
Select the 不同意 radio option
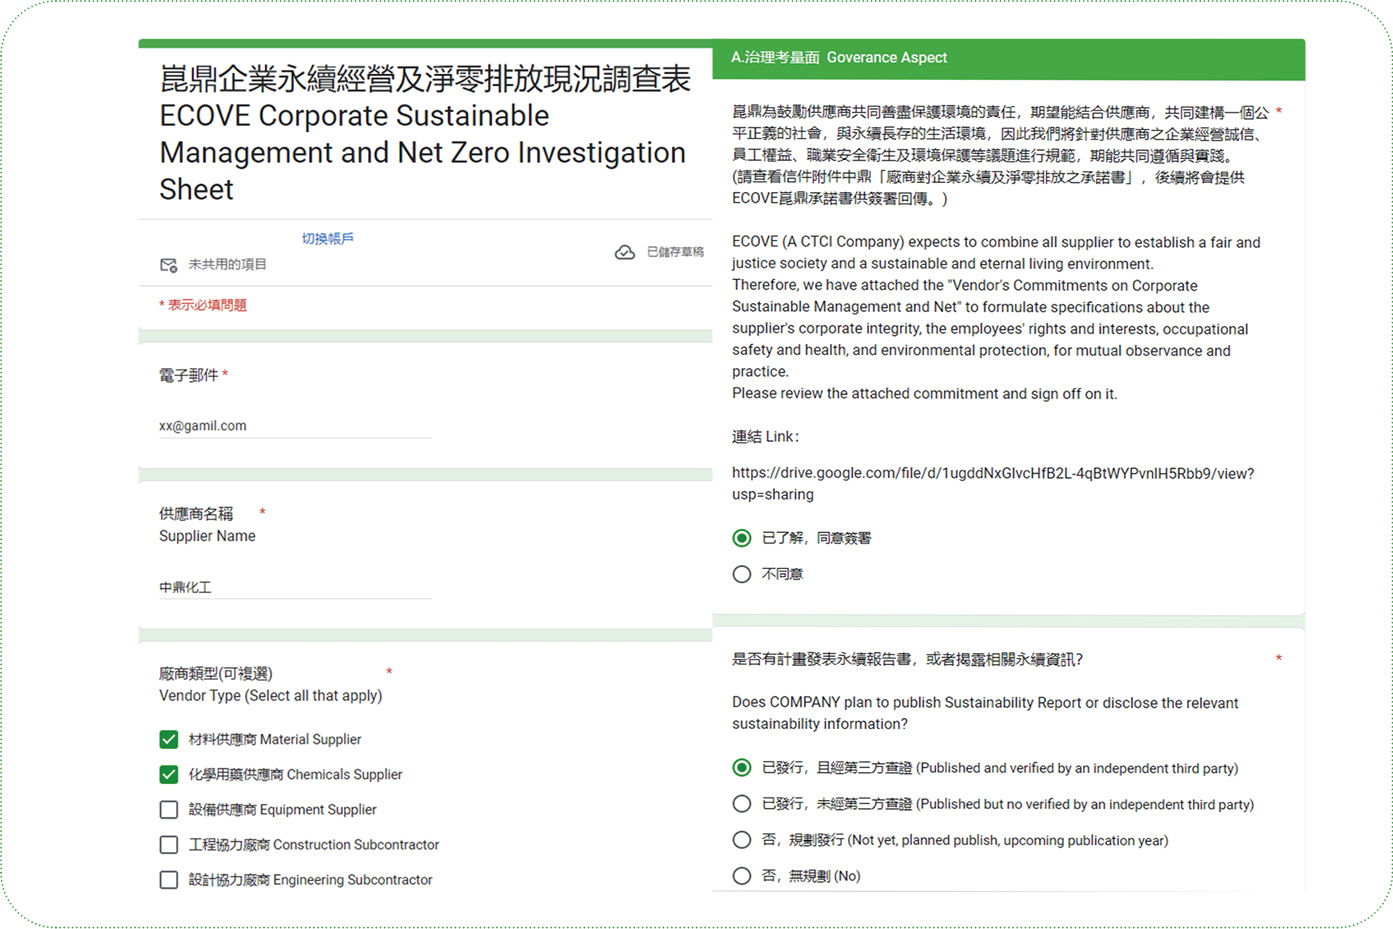742,574
